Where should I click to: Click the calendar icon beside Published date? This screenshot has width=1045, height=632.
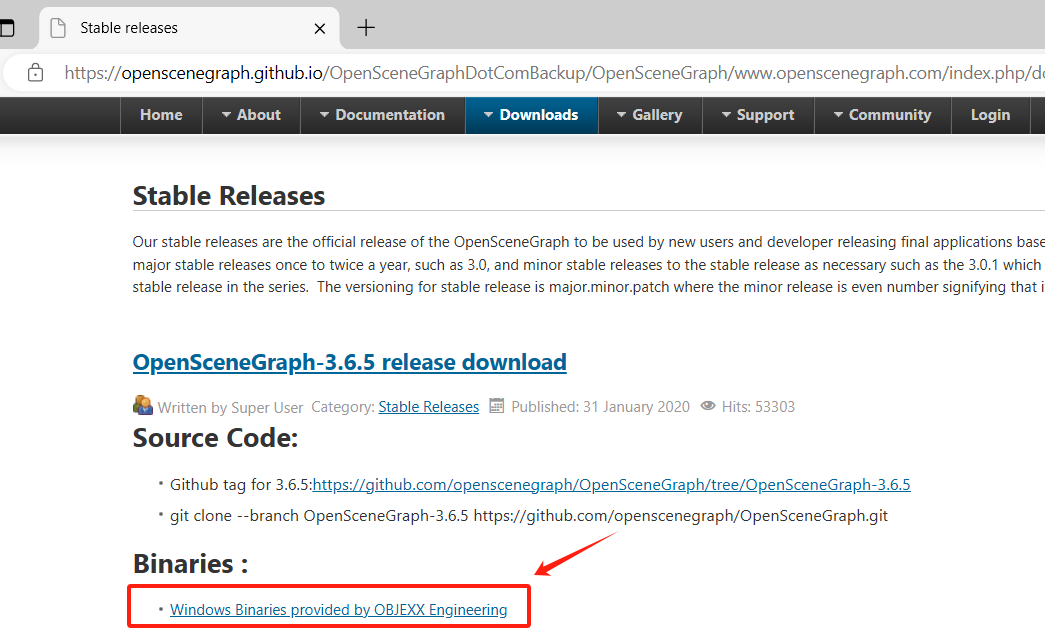point(497,405)
